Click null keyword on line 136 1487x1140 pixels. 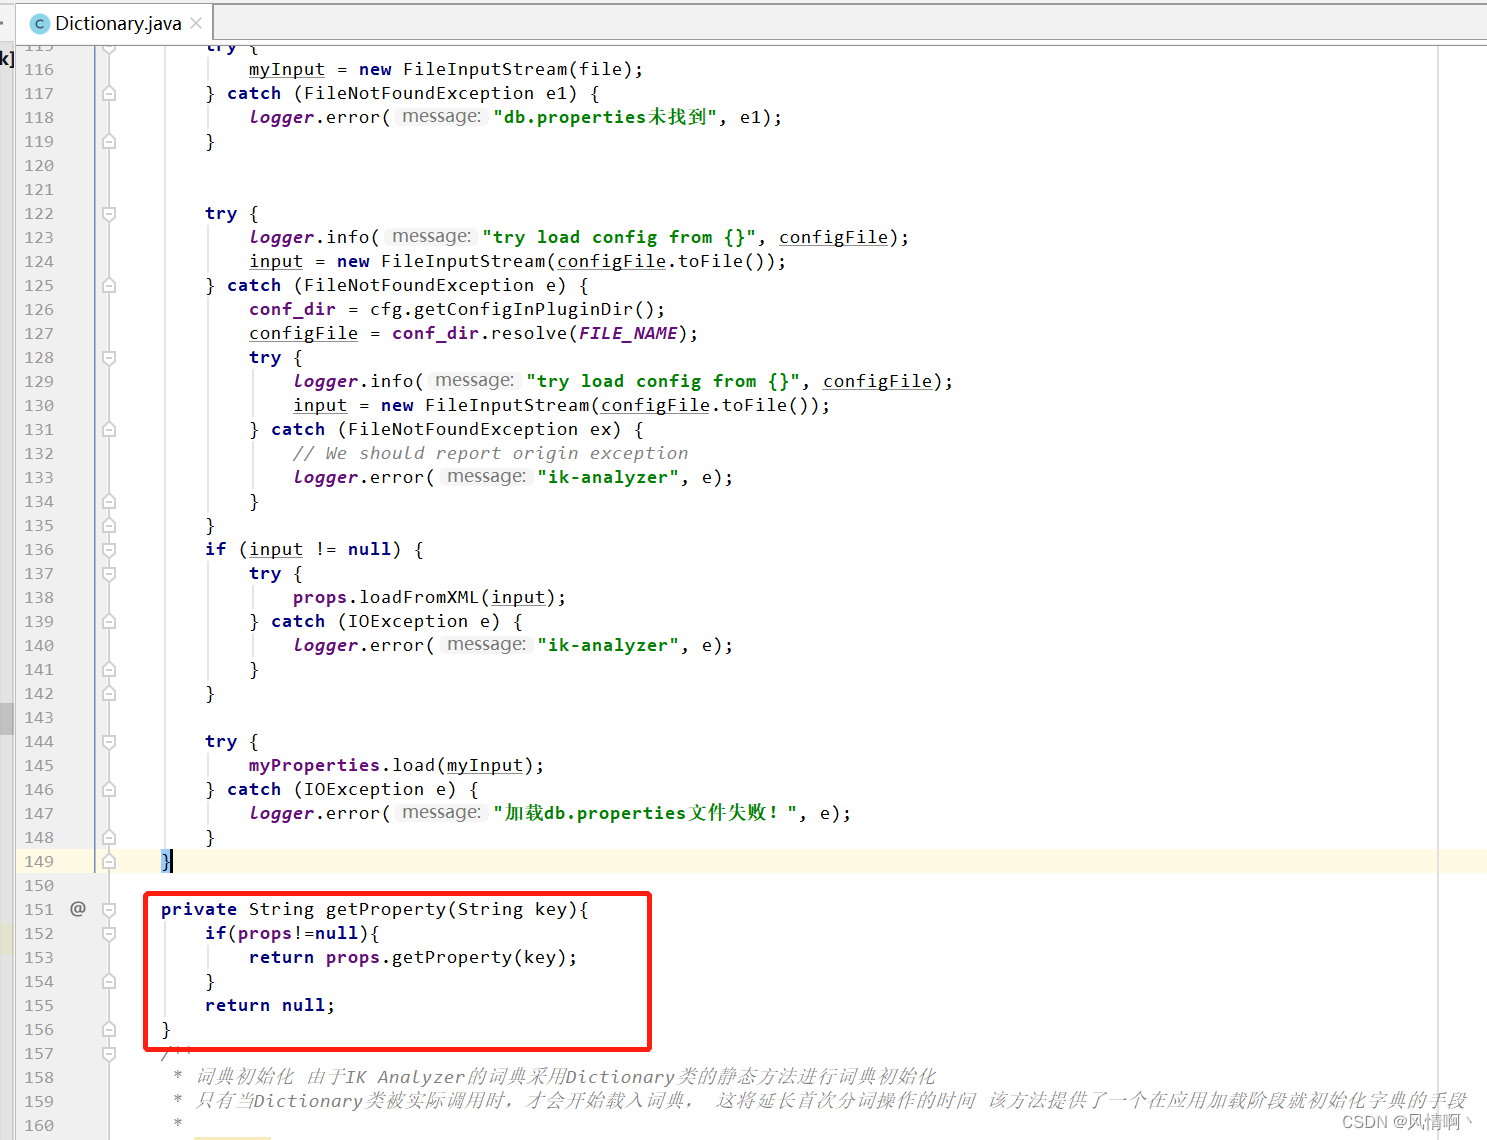[369, 549]
